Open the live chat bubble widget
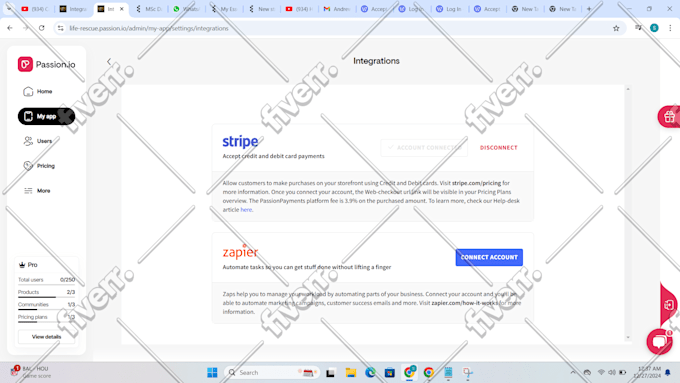680x383 pixels. pos(660,341)
